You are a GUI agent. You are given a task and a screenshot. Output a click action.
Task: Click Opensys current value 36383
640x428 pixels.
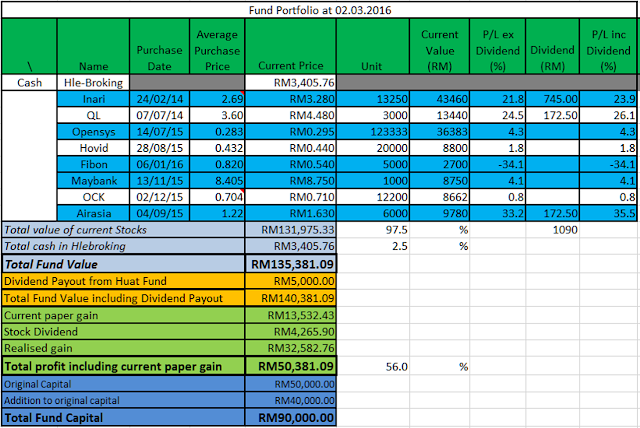tap(440, 132)
